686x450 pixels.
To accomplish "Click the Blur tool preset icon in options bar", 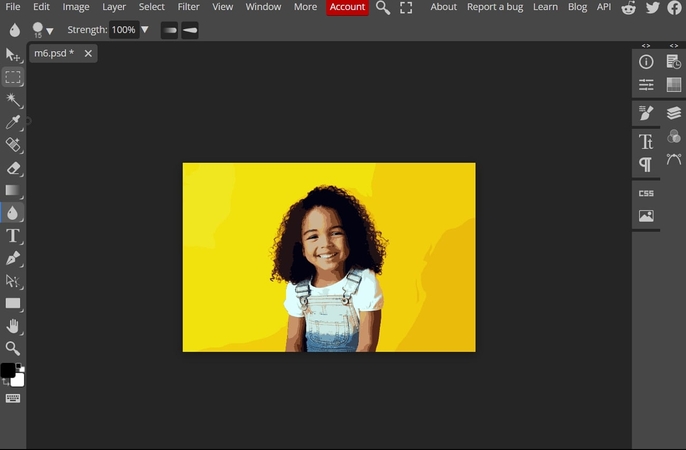I will 14,30.
